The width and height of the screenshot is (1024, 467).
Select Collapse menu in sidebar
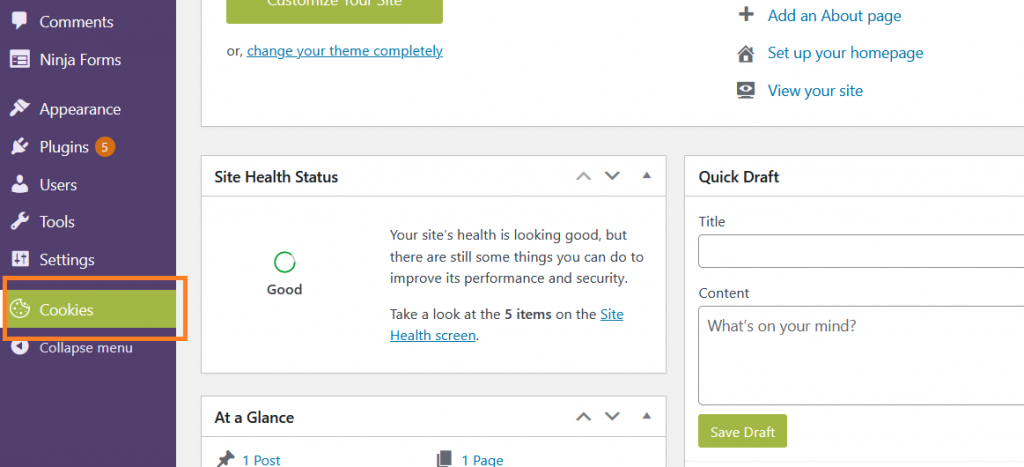click(72, 347)
